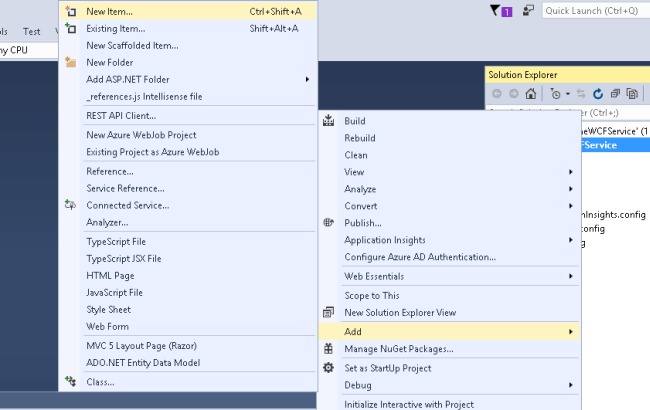Expand the Add ASP.NET Folder submenu
The image size is (650, 410).
coord(188,80)
